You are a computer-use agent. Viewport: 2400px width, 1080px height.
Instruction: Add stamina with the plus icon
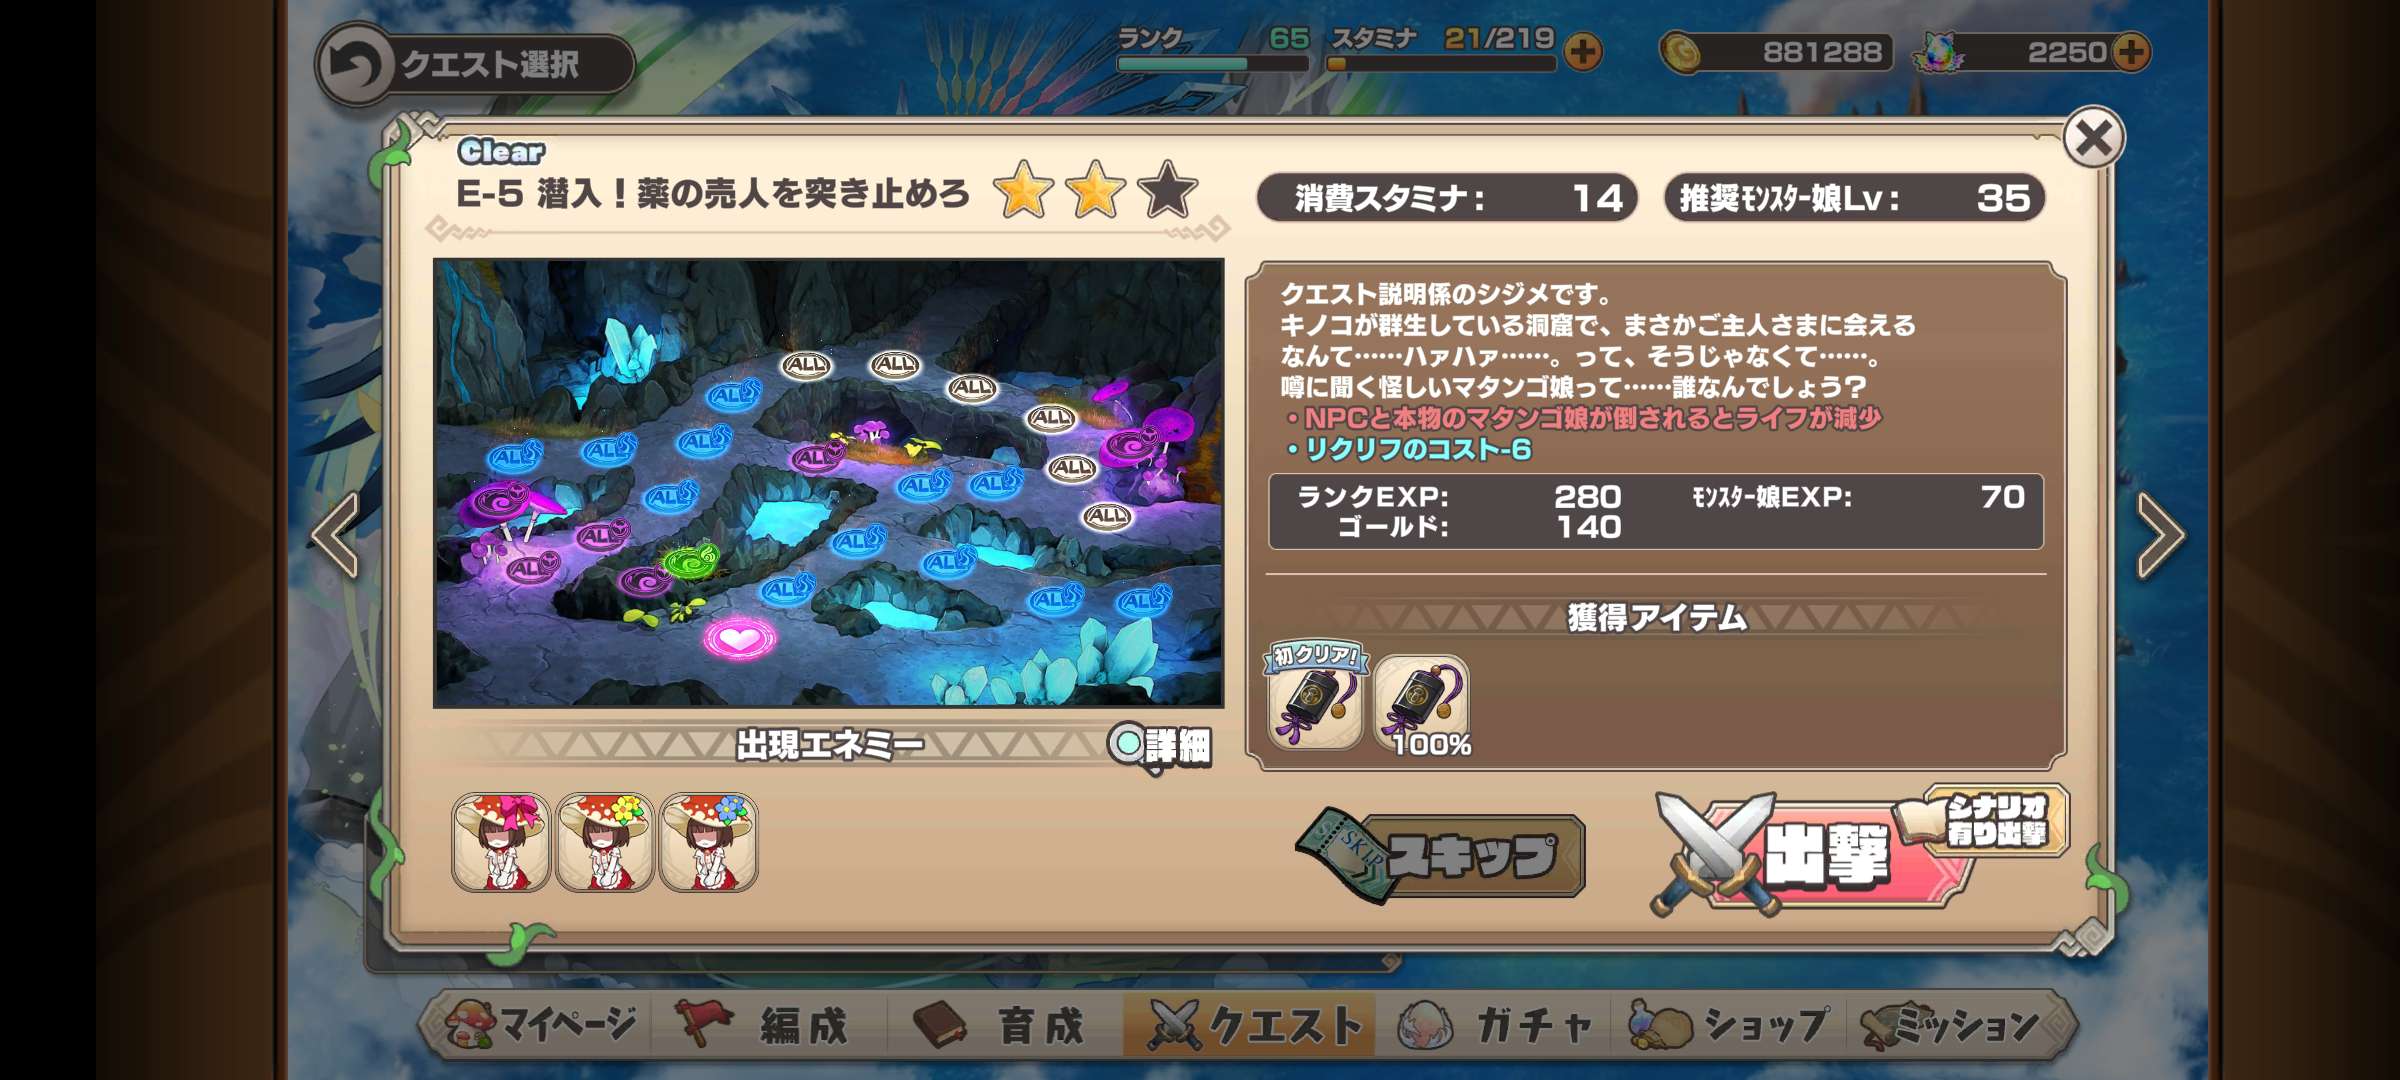[x=1582, y=52]
